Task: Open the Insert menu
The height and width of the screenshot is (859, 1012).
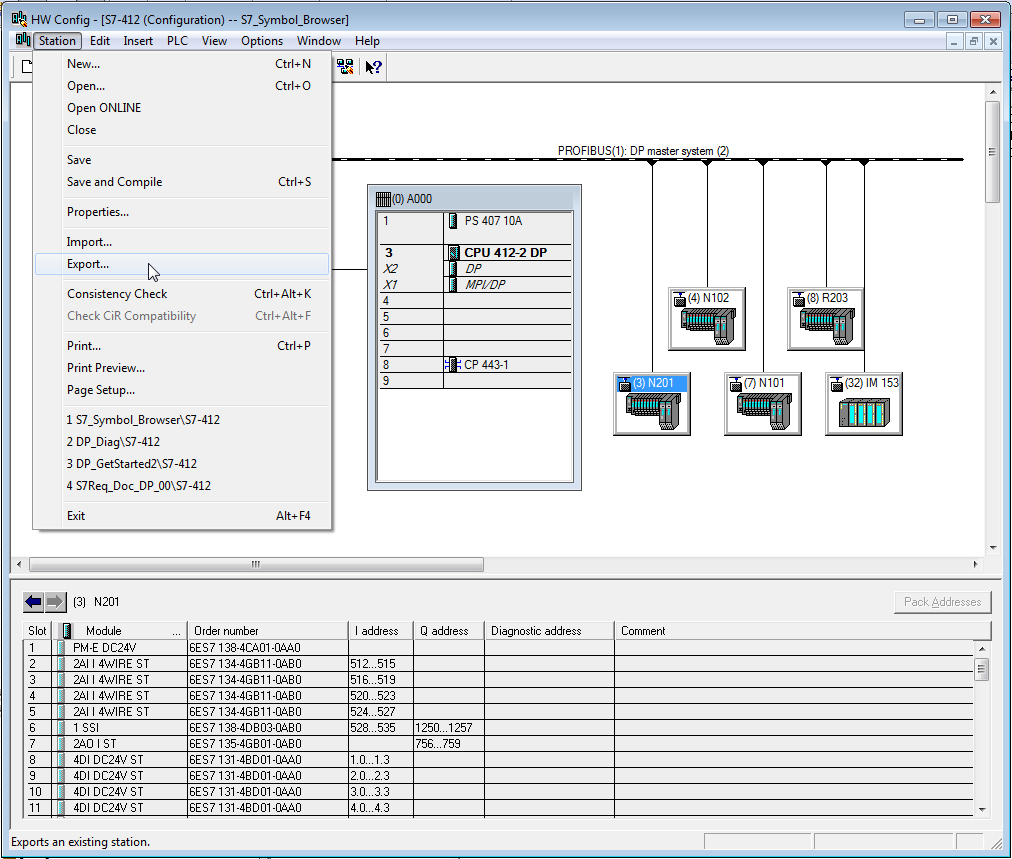Action: (138, 41)
